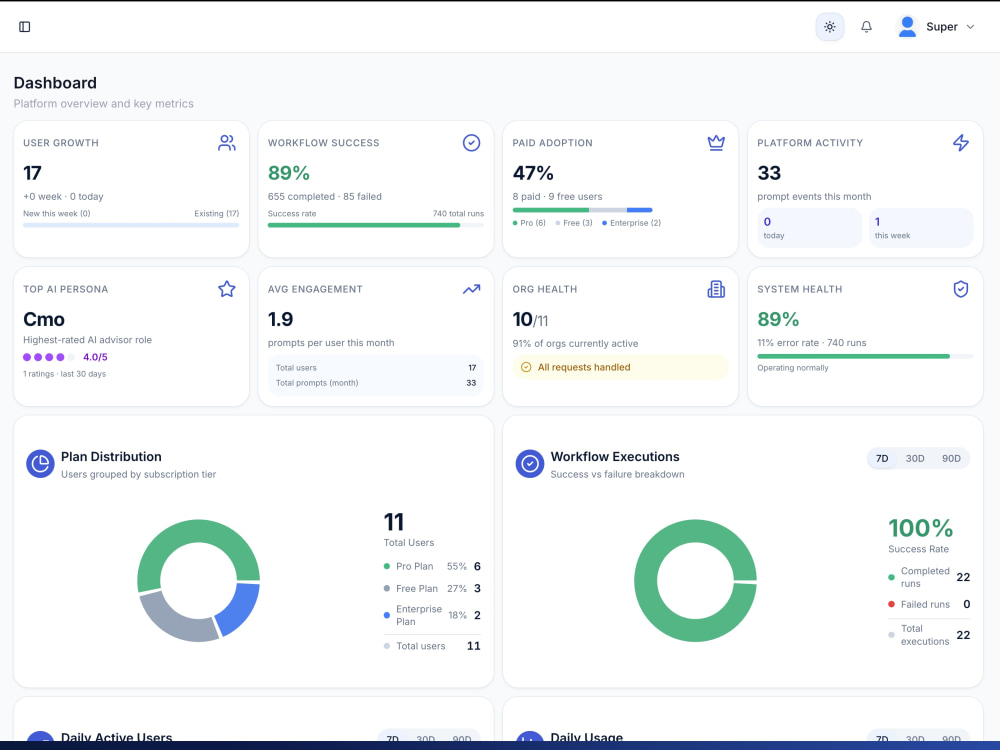
Task: Click the '8 paid · 9 free users' text
Action: pyautogui.click(x=557, y=196)
